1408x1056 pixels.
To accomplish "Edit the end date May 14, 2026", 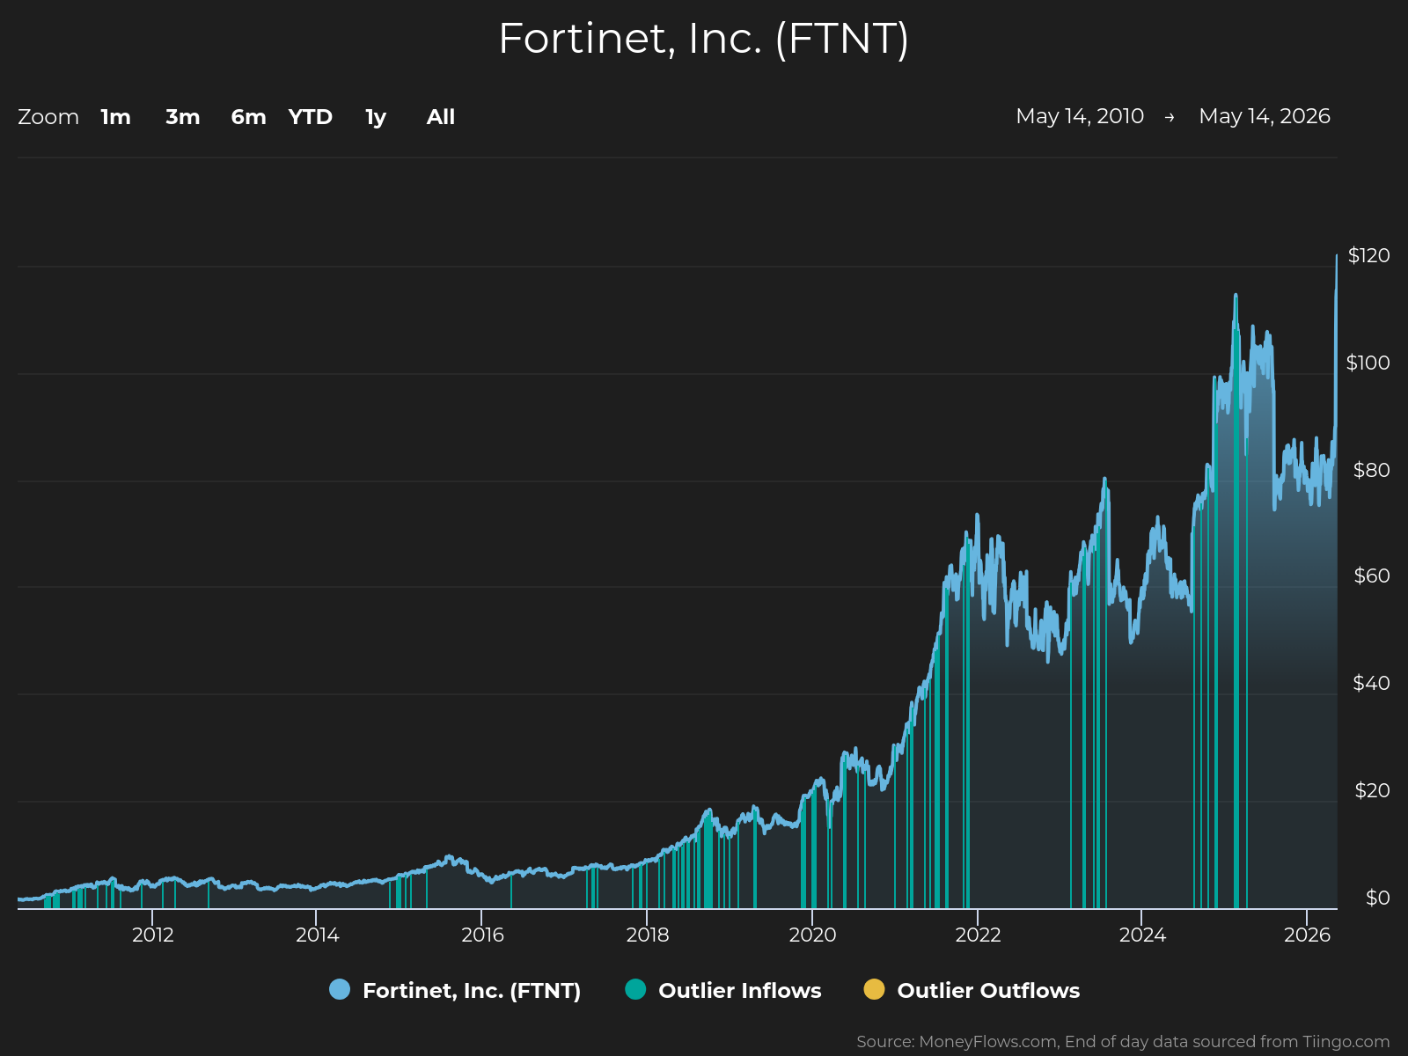I will pos(1264,116).
